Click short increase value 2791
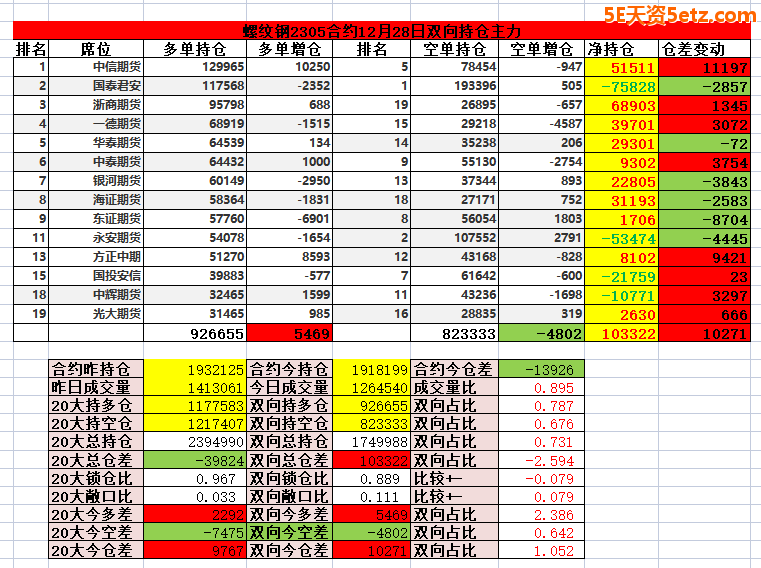The height and width of the screenshot is (568, 761). tap(542, 237)
